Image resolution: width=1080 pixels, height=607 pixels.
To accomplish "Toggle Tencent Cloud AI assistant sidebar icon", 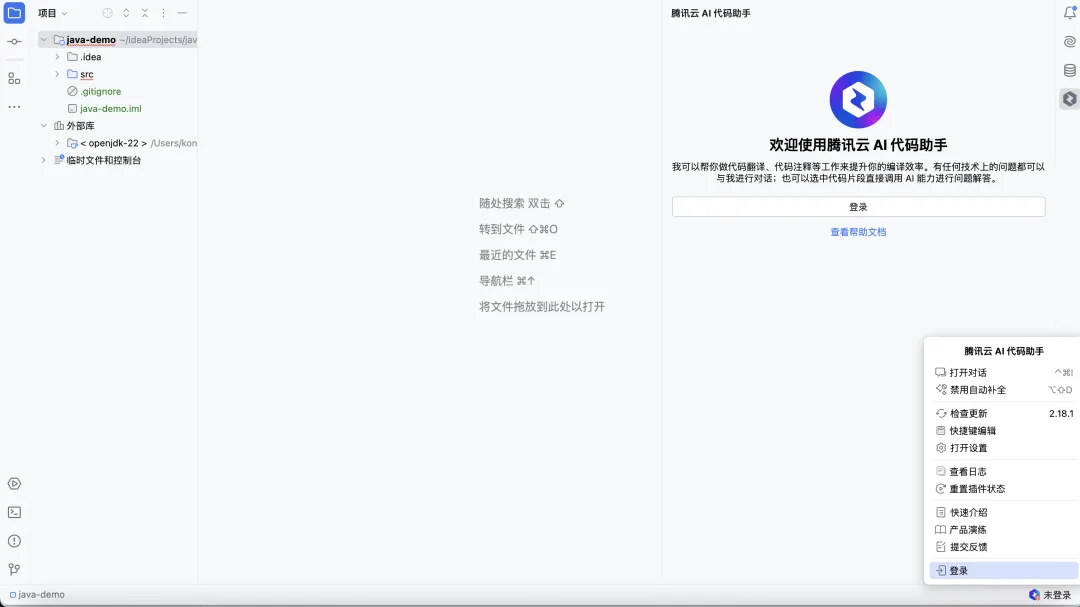I will [x=1069, y=99].
